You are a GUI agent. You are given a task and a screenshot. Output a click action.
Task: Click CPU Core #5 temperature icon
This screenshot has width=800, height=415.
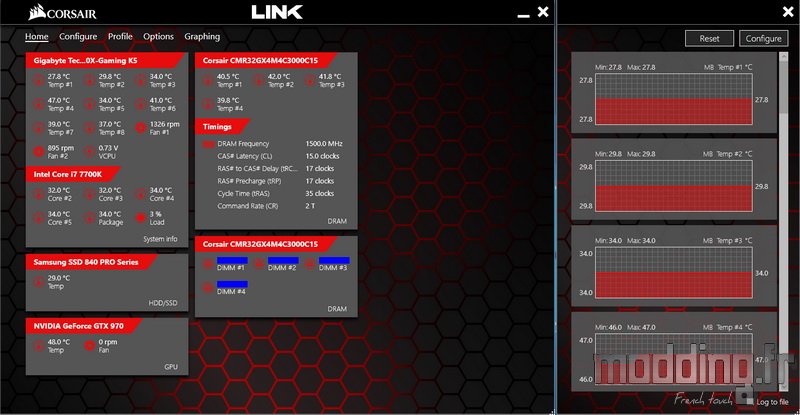tap(38, 218)
